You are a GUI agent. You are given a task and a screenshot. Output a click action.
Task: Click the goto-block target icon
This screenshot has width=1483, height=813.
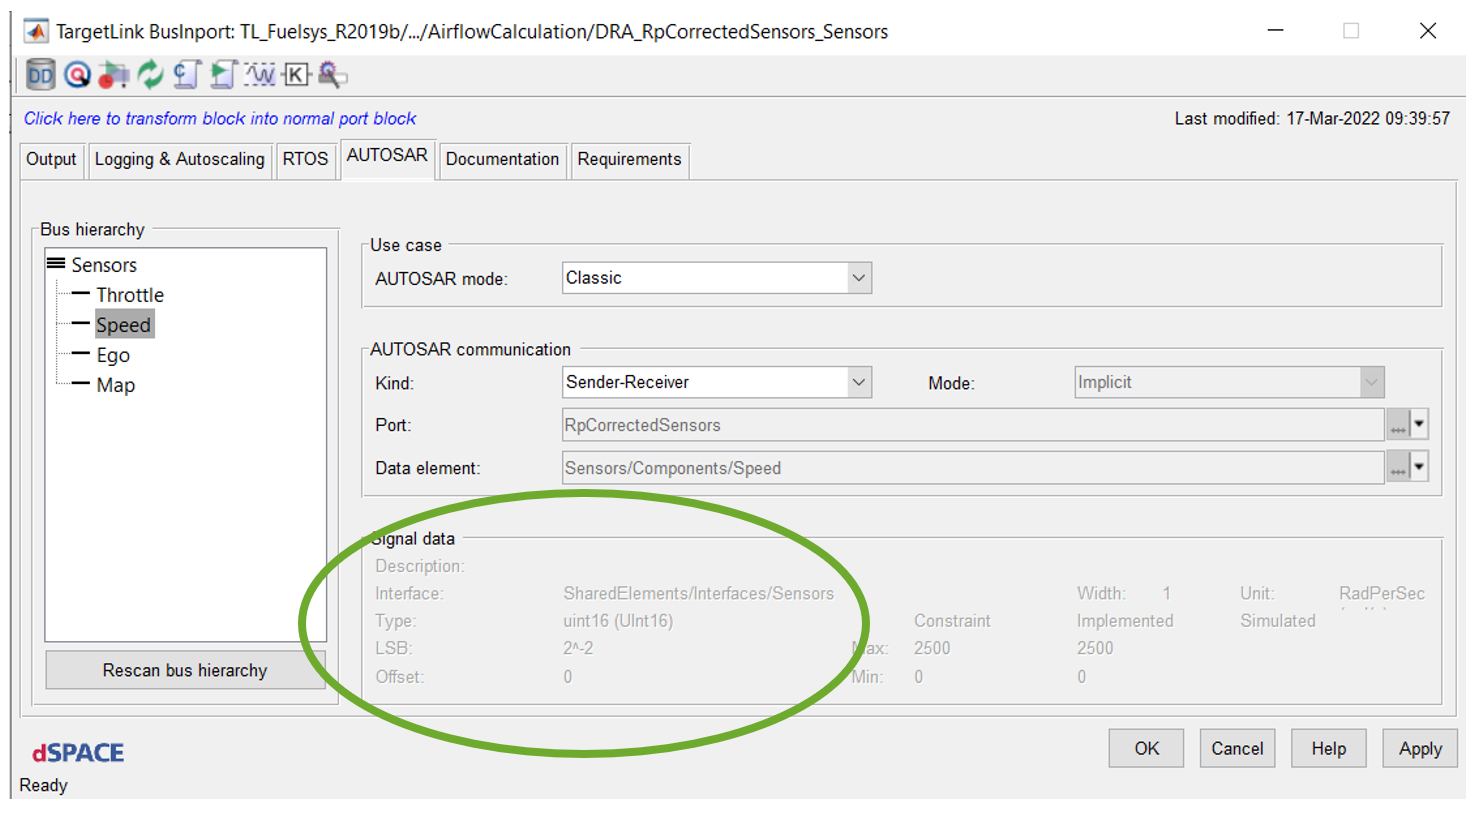[77, 74]
